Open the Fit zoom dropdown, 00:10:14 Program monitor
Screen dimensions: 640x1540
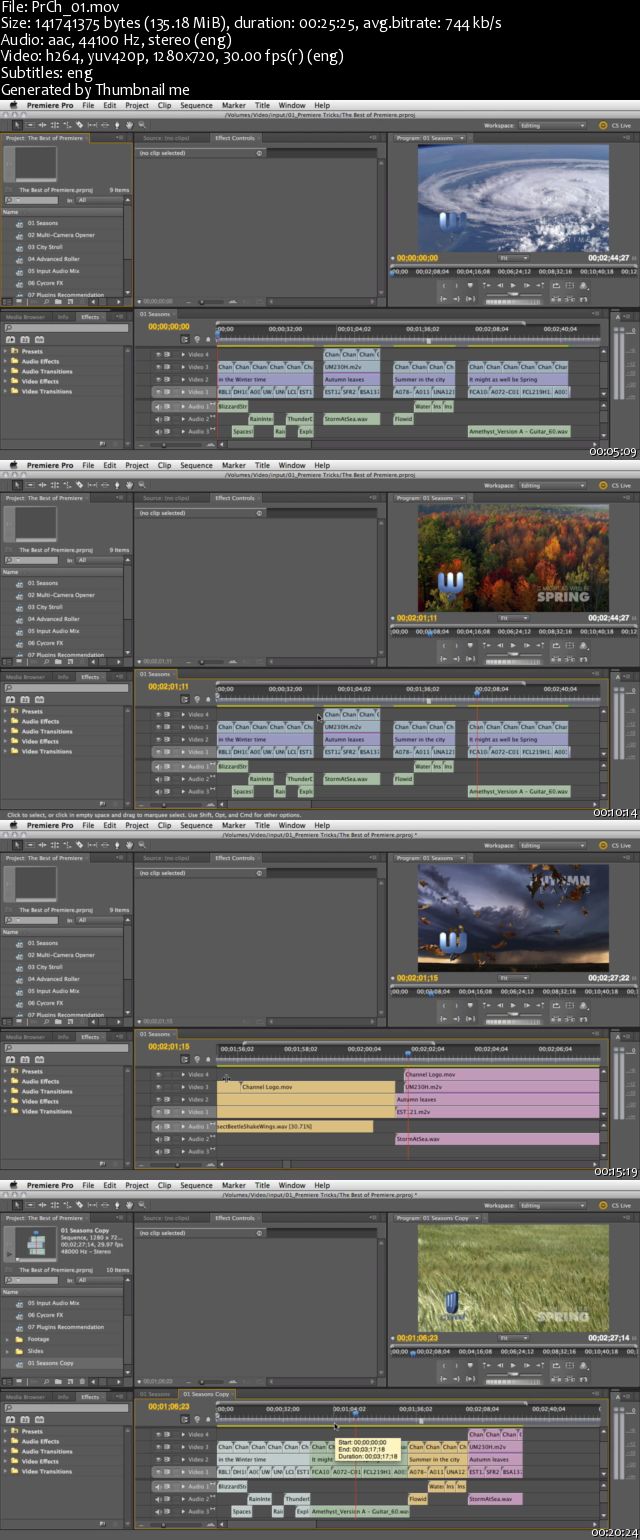click(513, 617)
